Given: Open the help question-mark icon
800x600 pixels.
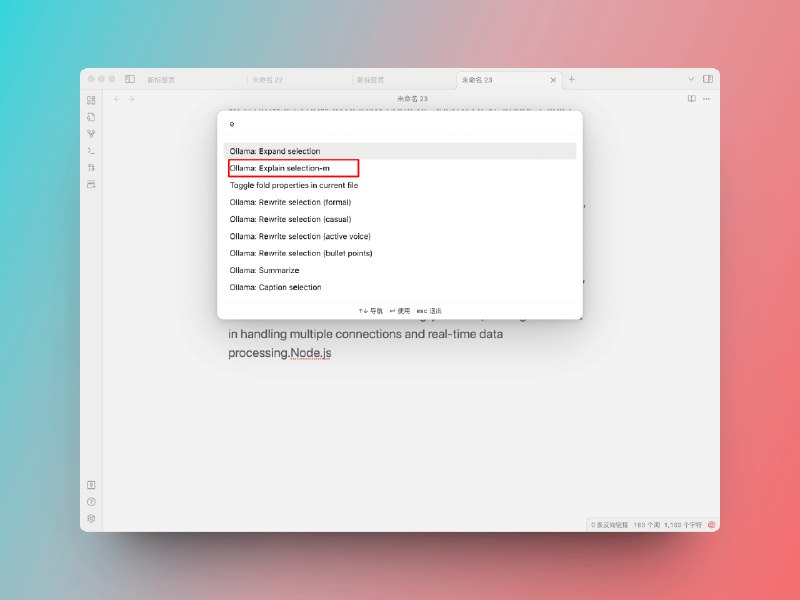Looking at the screenshot, I should click(91, 502).
